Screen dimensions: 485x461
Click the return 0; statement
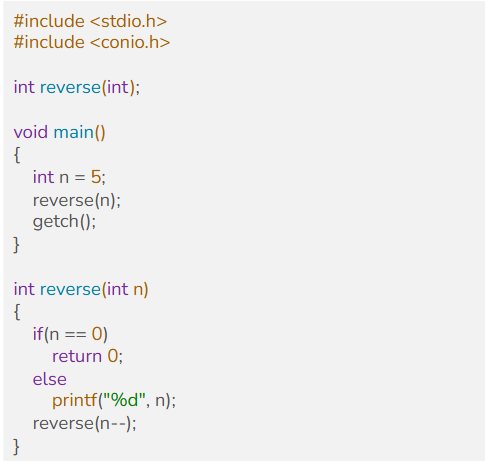point(87,356)
